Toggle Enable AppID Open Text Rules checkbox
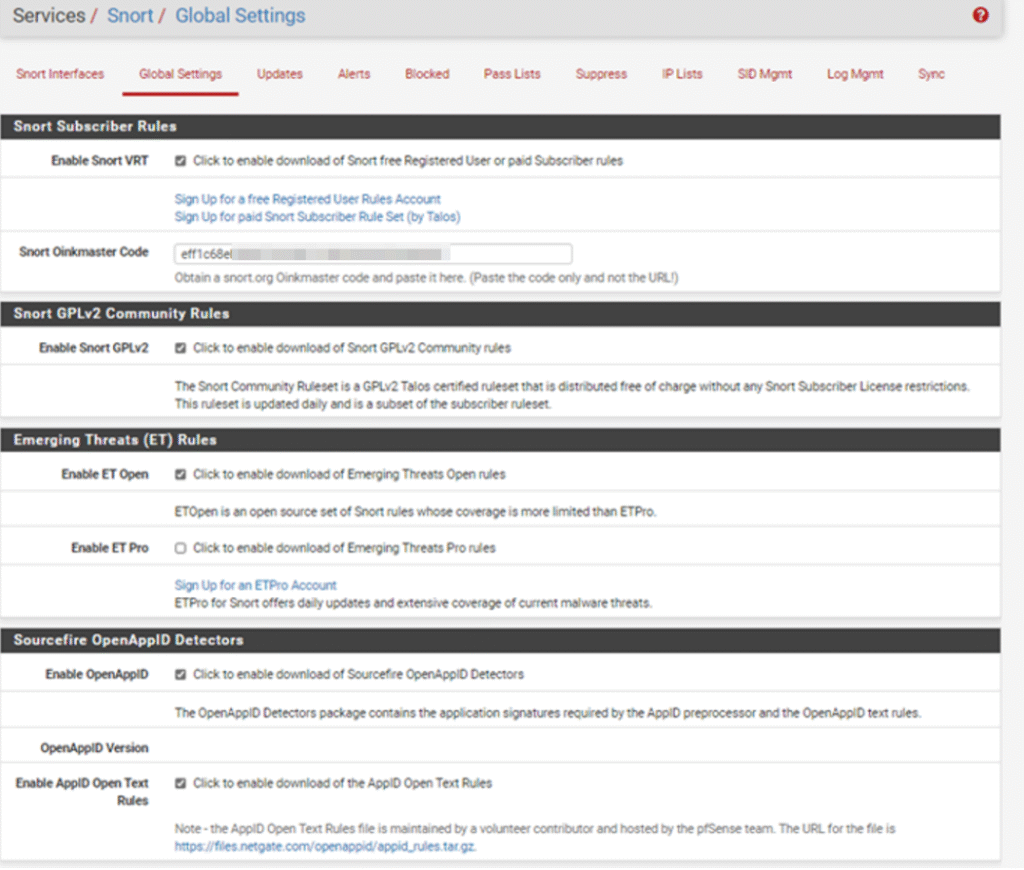Image resolution: width=1024 pixels, height=870 pixels. [181, 783]
